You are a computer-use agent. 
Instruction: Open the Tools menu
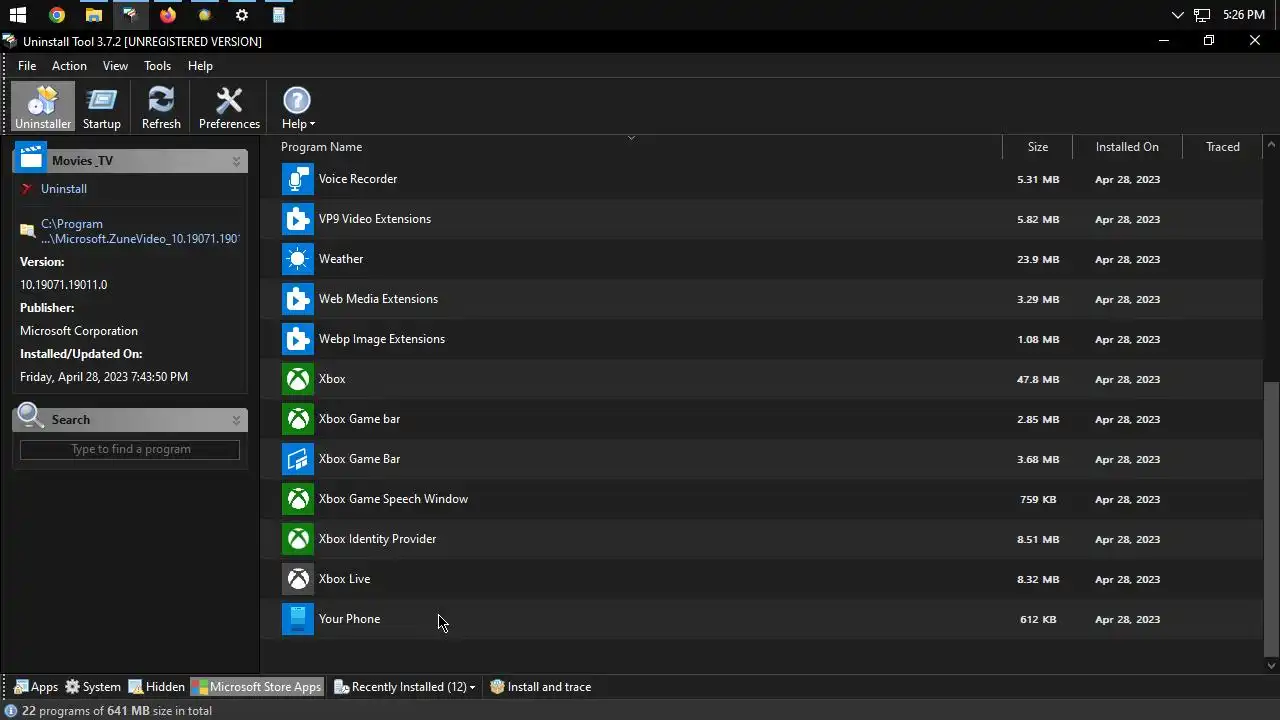click(157, 66)
